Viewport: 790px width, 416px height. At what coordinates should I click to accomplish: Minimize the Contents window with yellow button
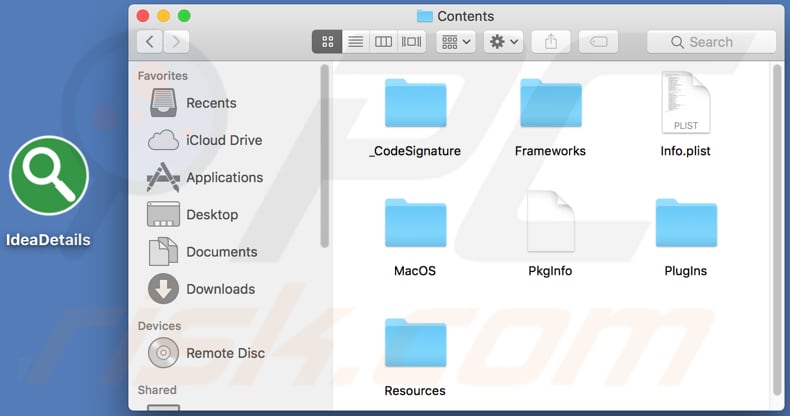pos(164,16)
